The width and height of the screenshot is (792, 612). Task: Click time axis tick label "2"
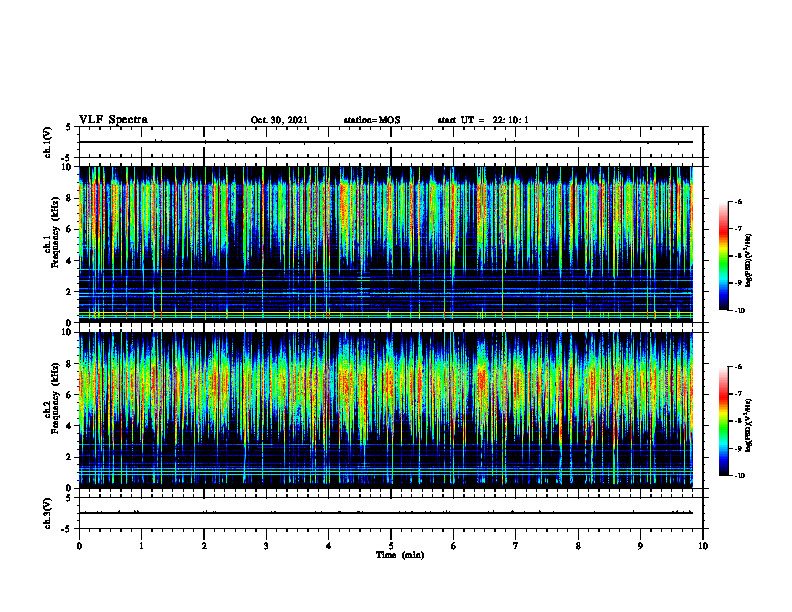click(204, 546)
